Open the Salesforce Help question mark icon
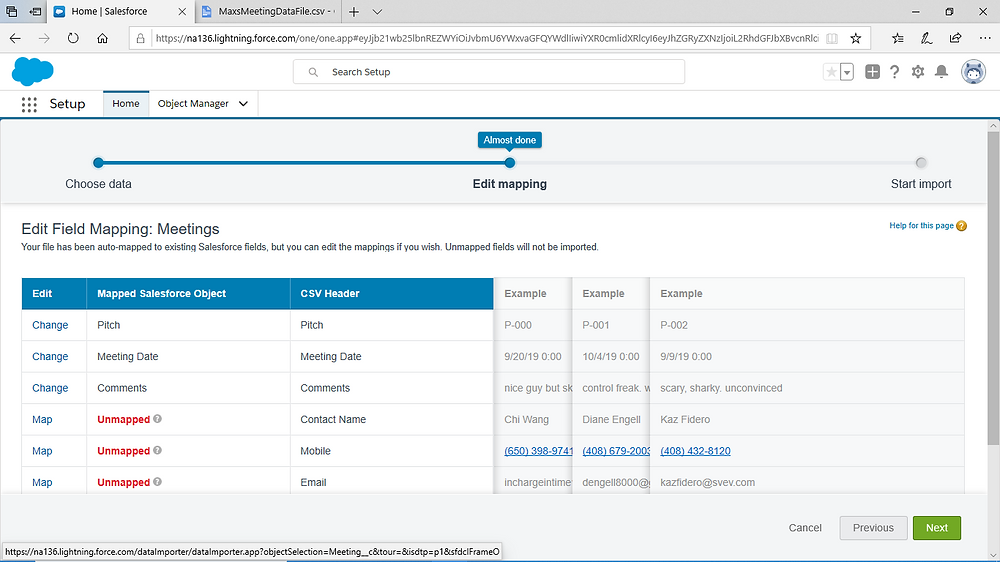 point(895,72)
